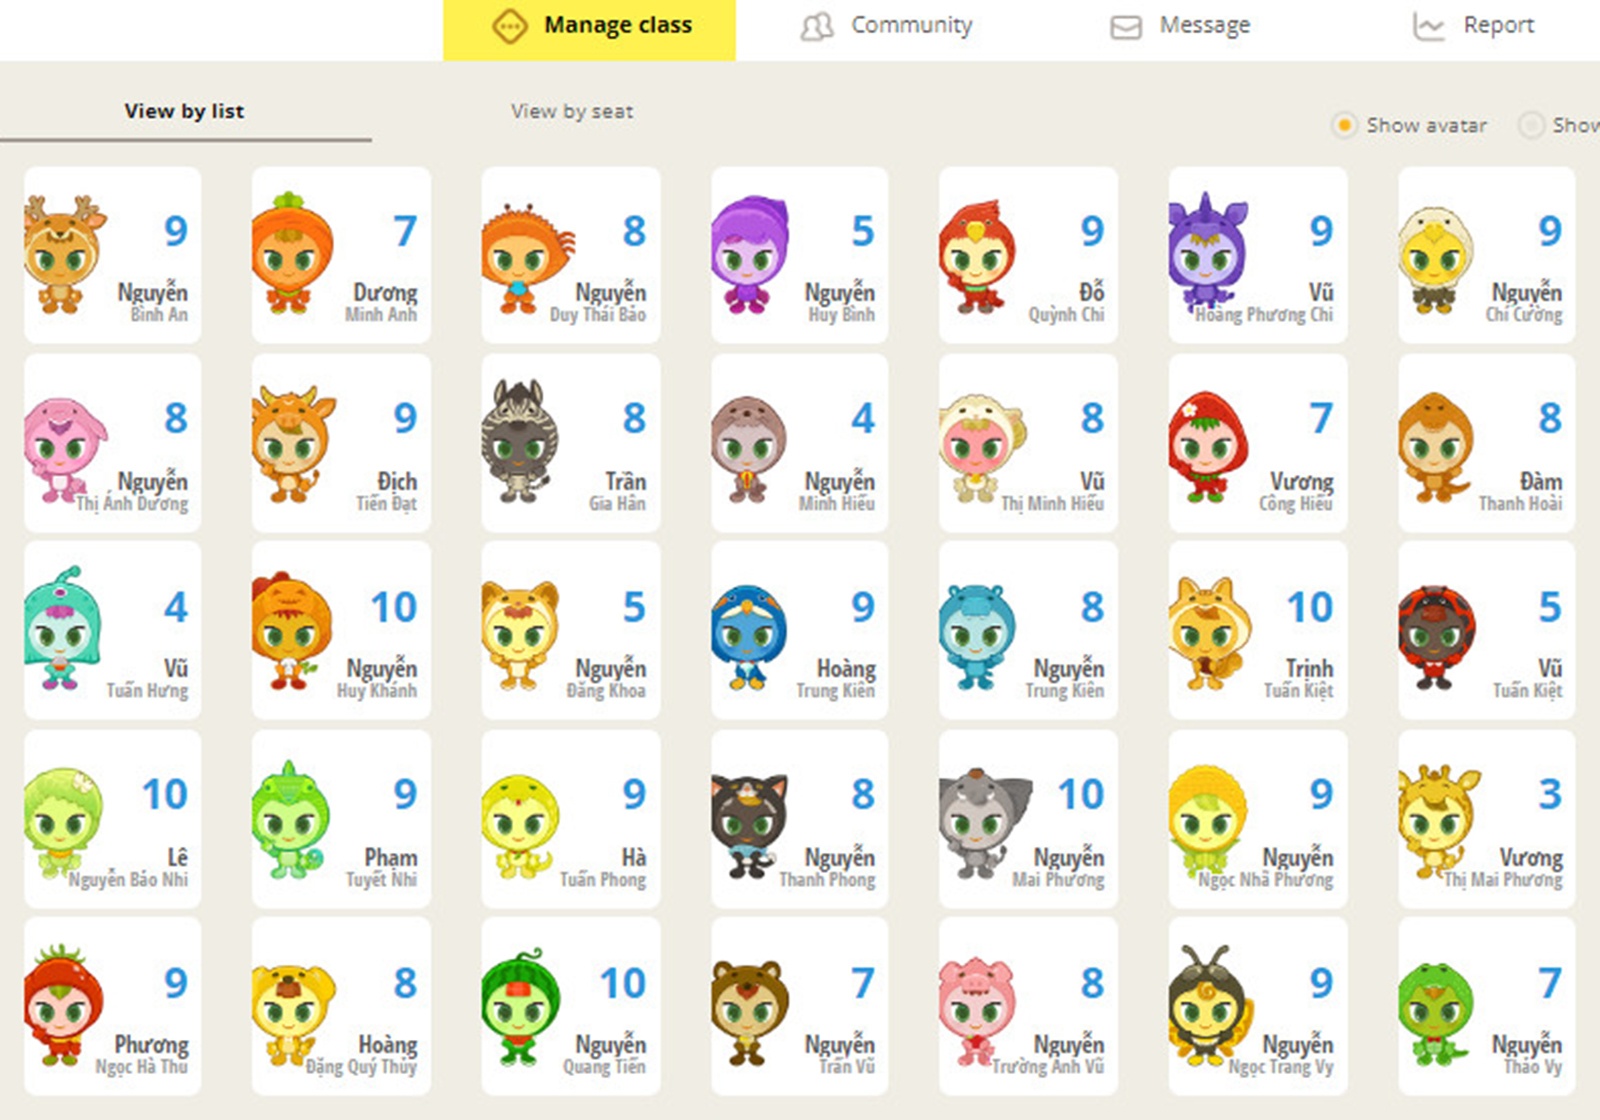Image resolution: width=1600 pixels, height=1120 pixels.
Task: Select the View by list tab
Action: (x=184, y=111)
